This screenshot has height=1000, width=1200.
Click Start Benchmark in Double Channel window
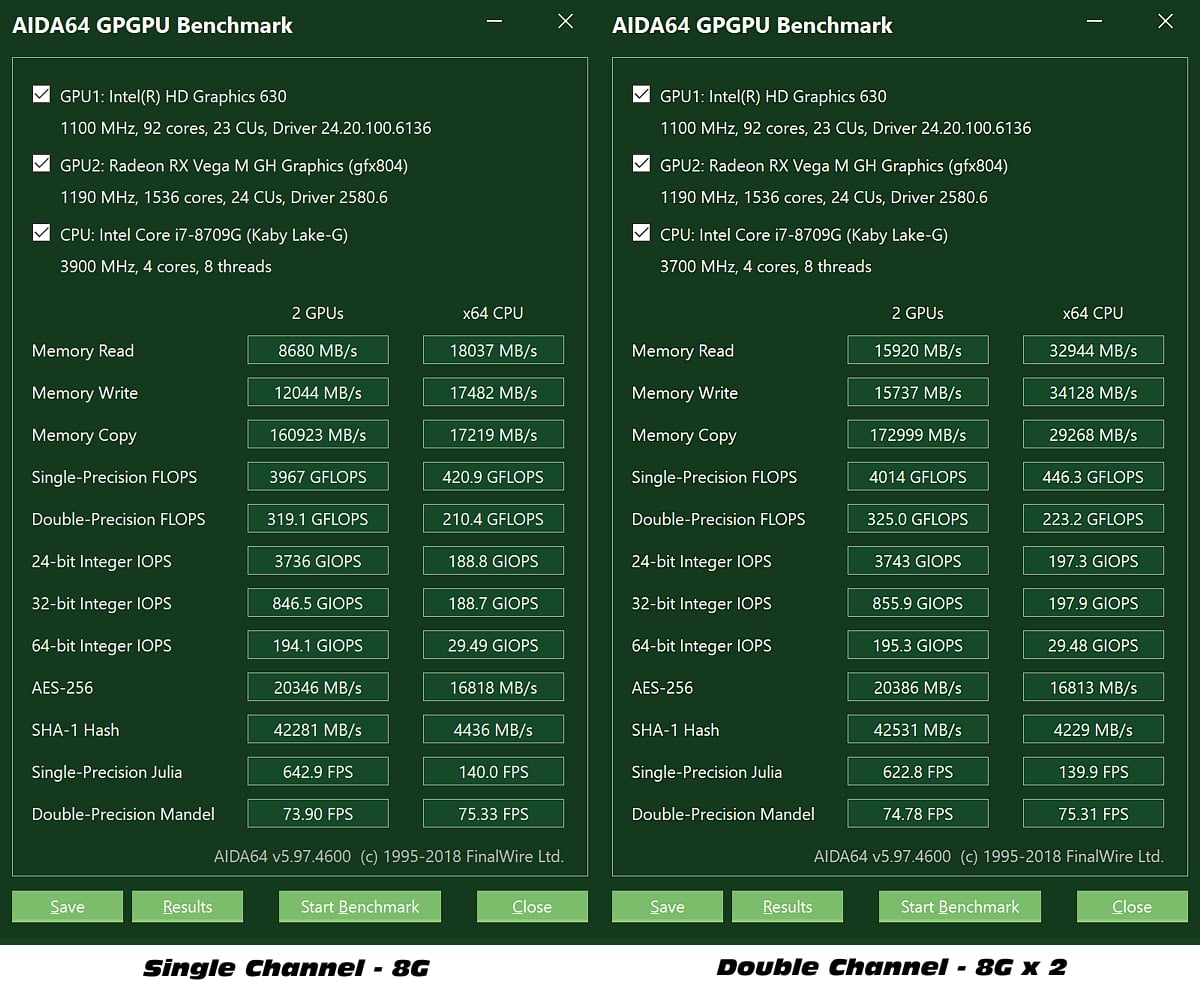[960, 906]
